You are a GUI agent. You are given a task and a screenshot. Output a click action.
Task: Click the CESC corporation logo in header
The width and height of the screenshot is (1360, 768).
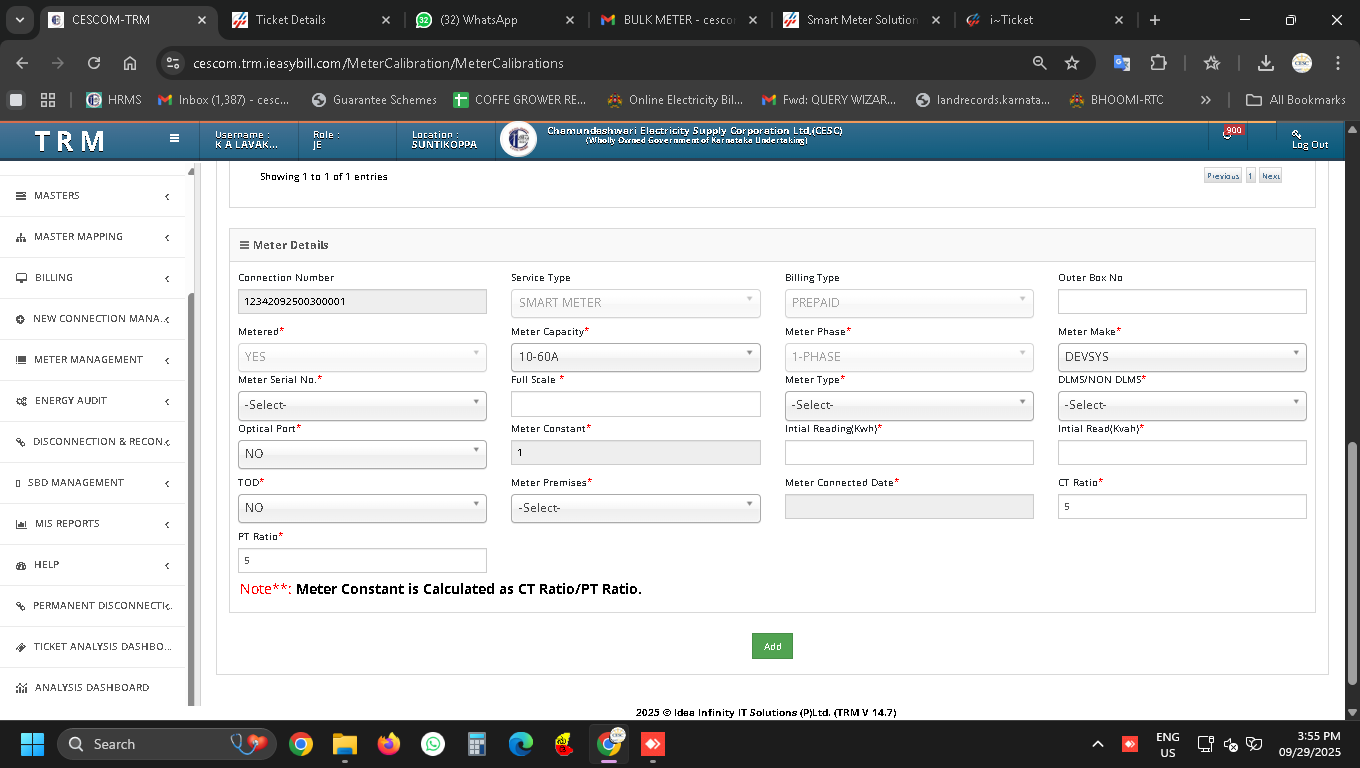point(518,140)
